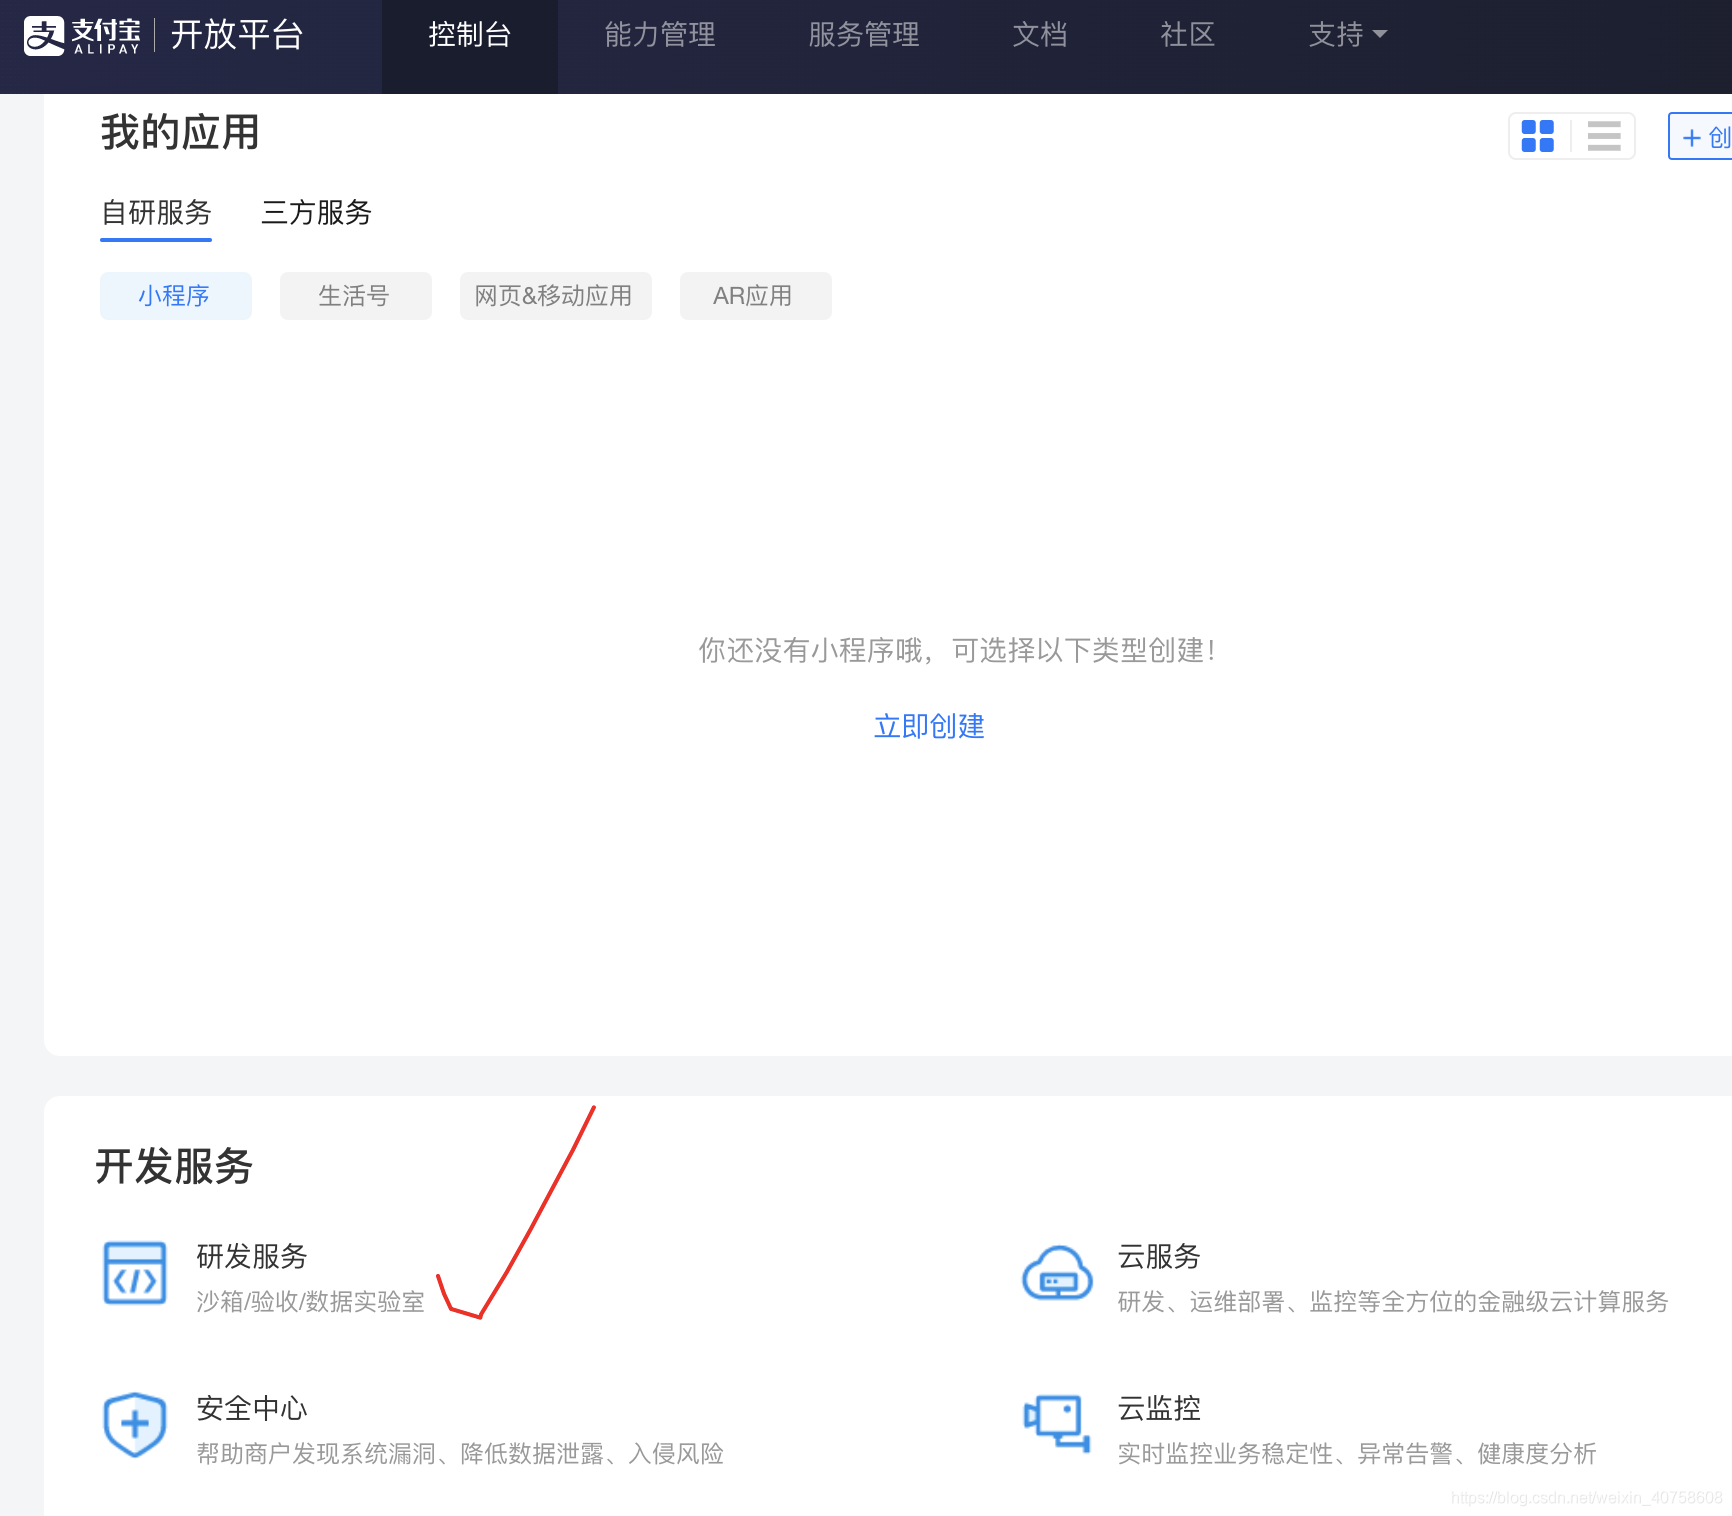The width and height of the screenshot is (1732, 1516).
Task: Click the 我的应用 heading
Action: [180, 132]
